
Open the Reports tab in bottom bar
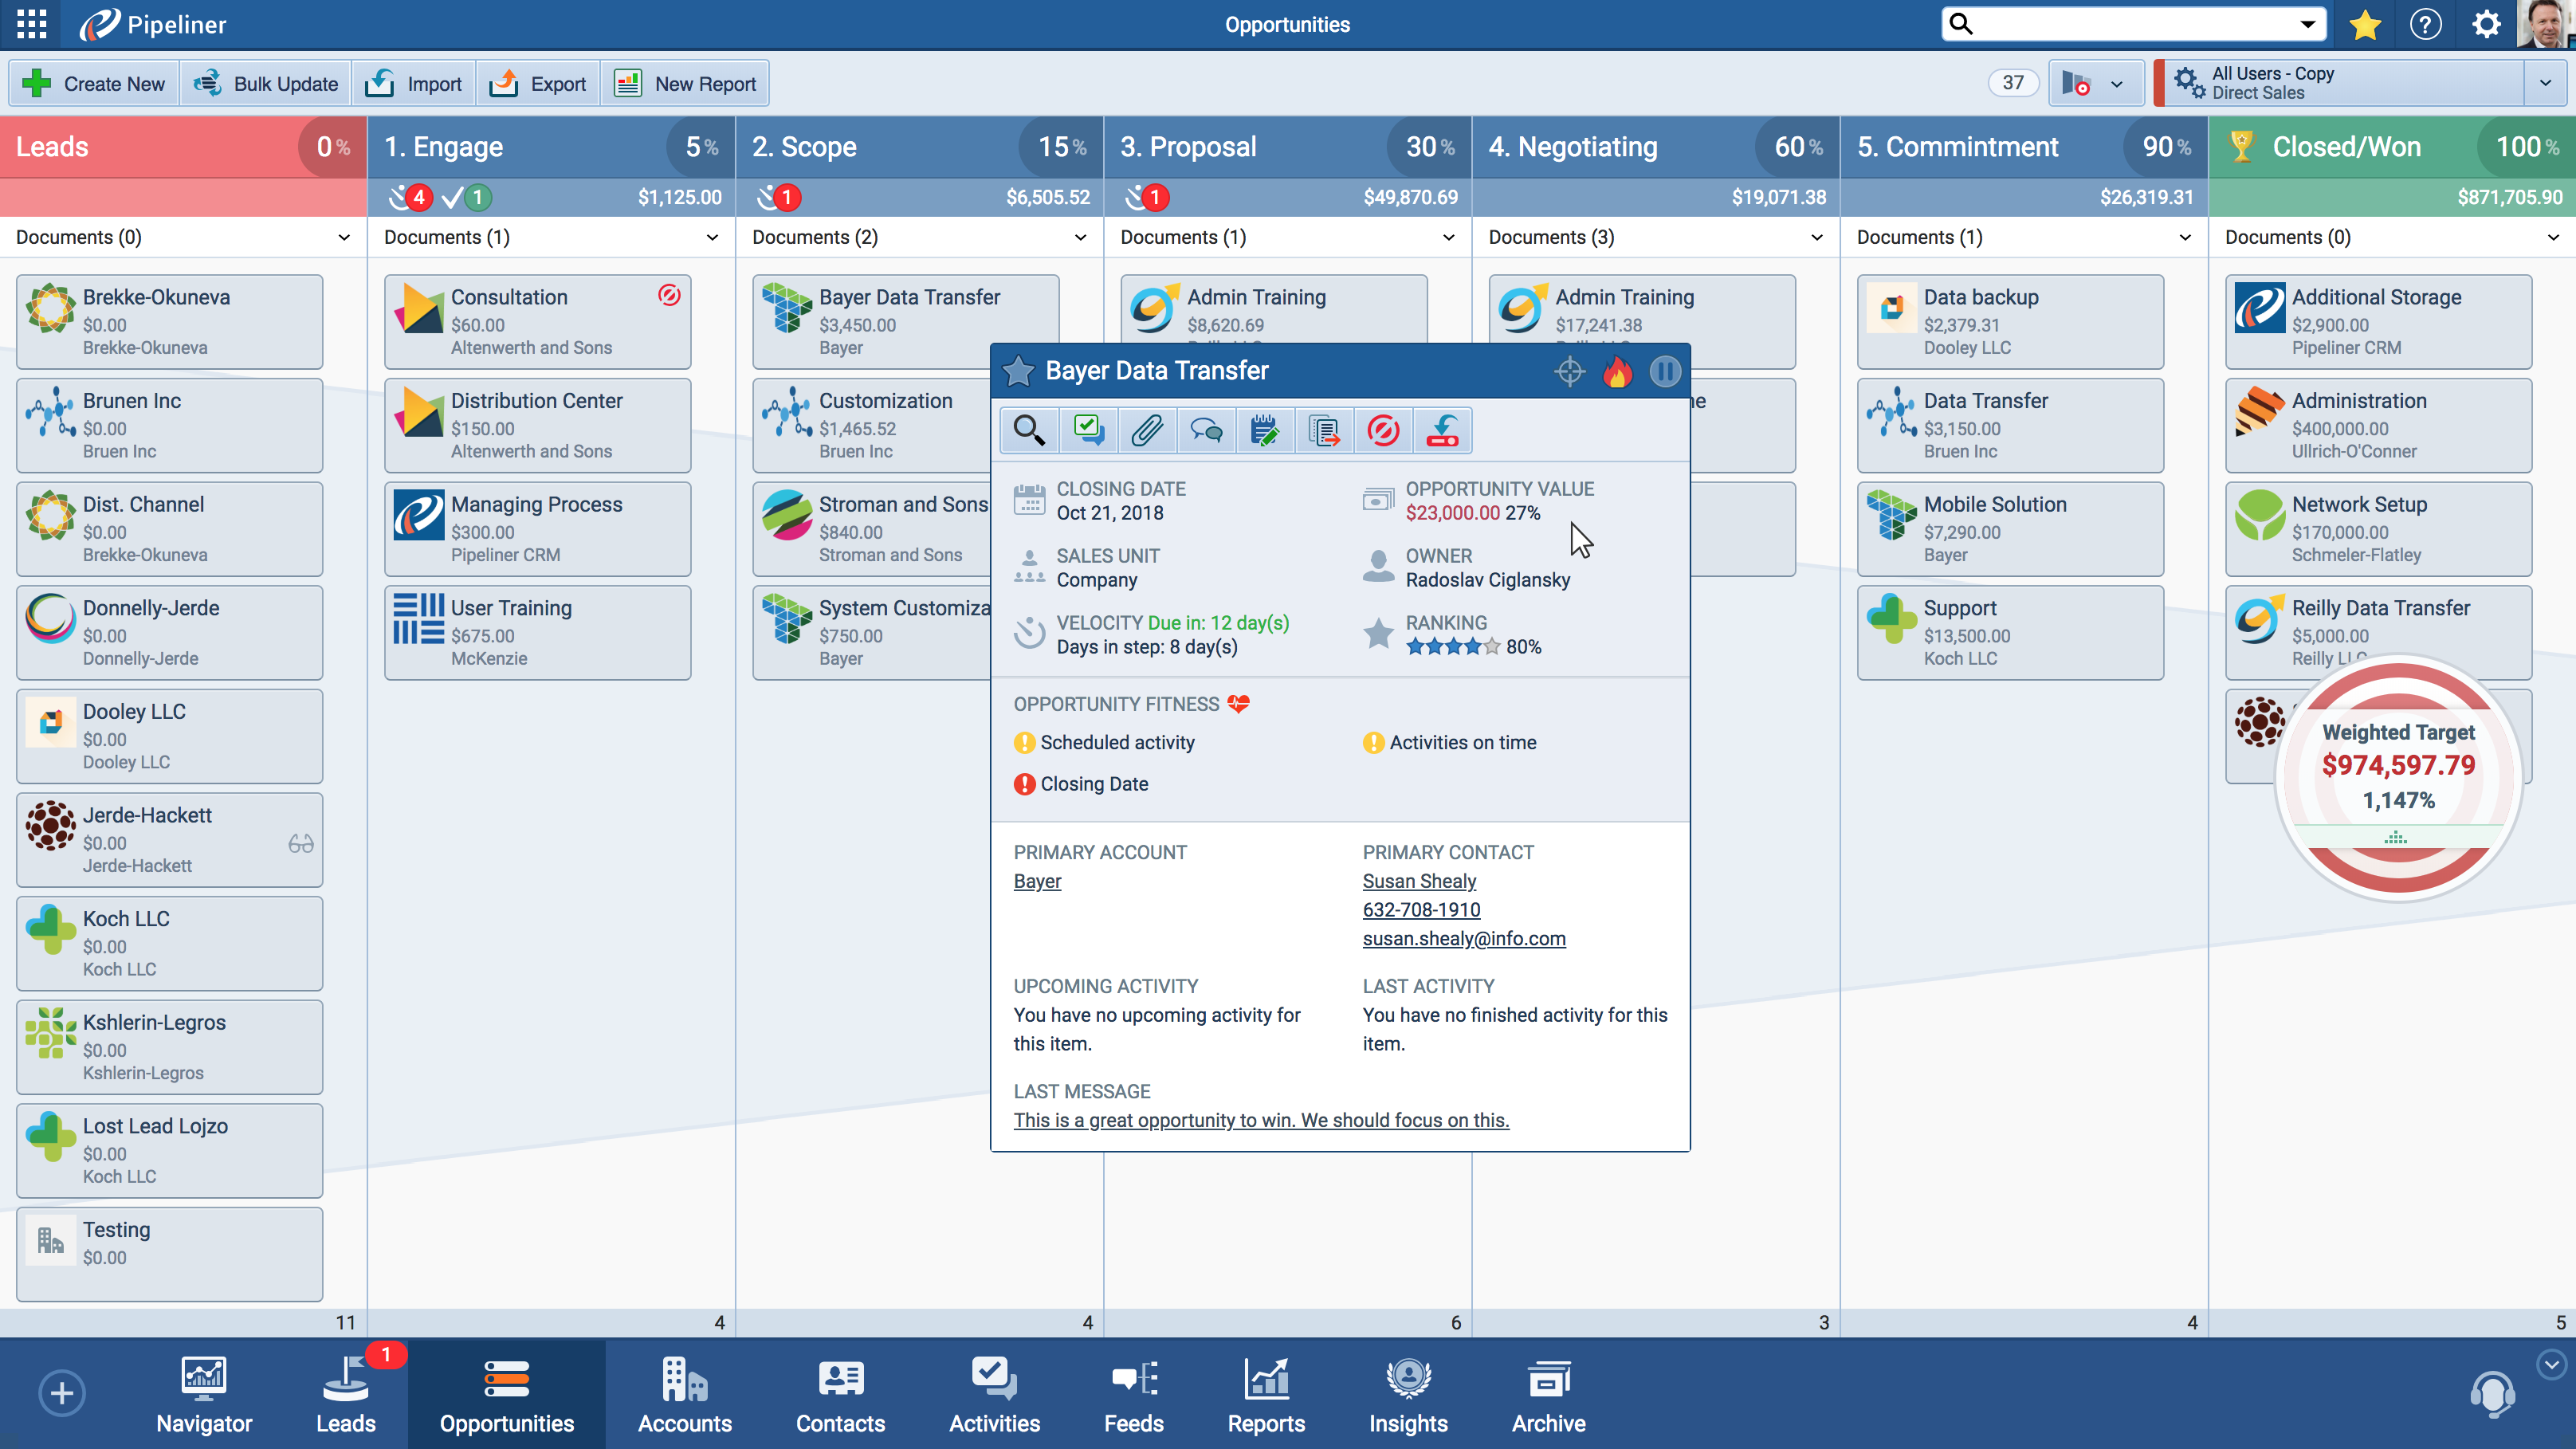point(1266,1394)
